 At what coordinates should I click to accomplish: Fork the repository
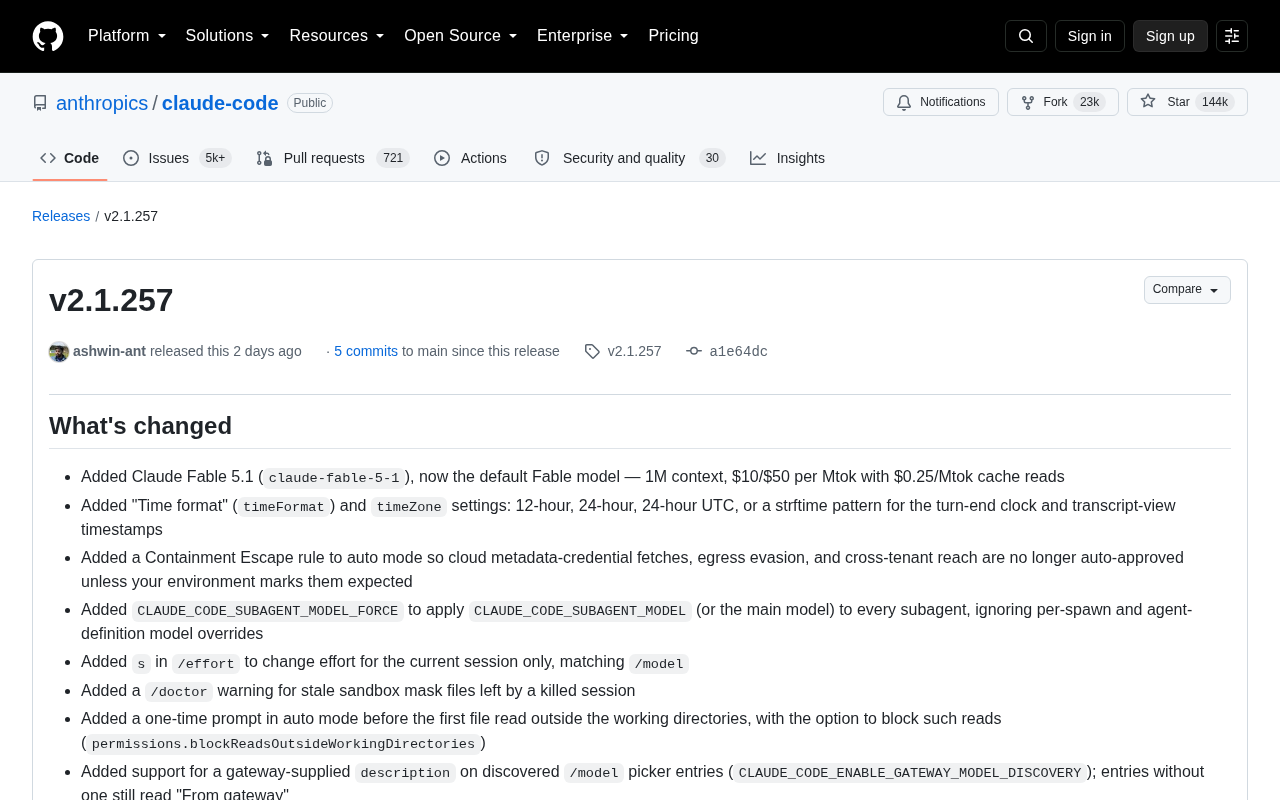(1063, 102)
